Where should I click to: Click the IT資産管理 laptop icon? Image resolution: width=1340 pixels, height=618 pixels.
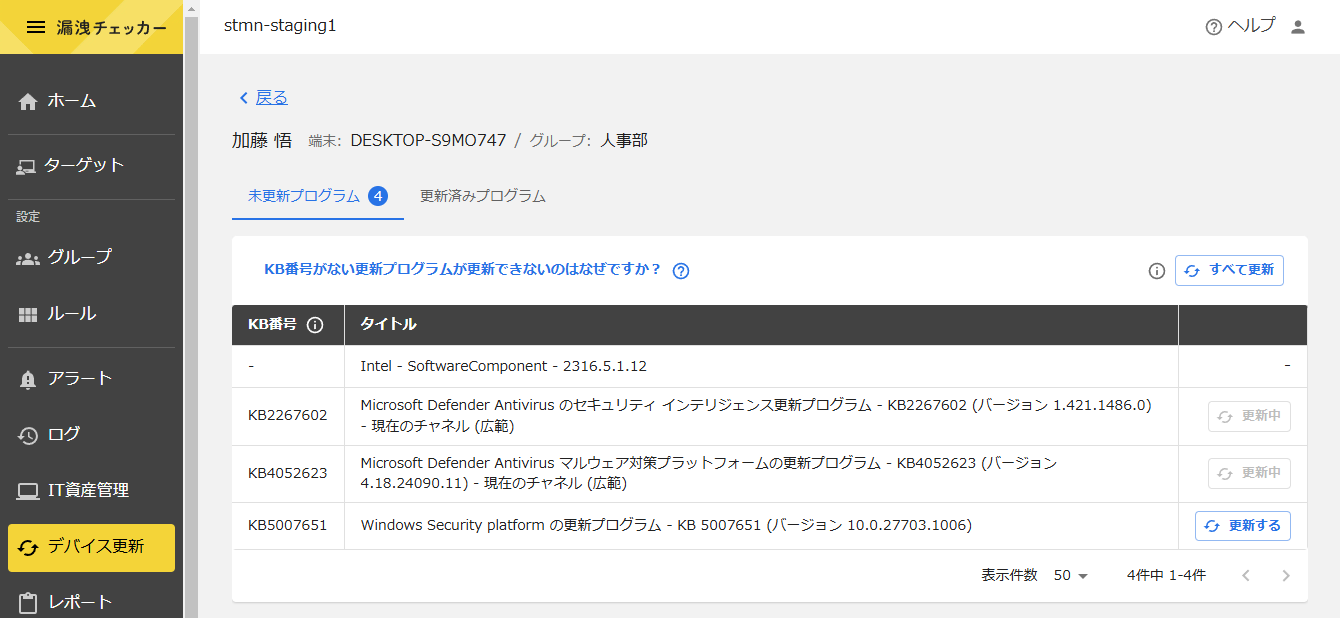(28, 491)
